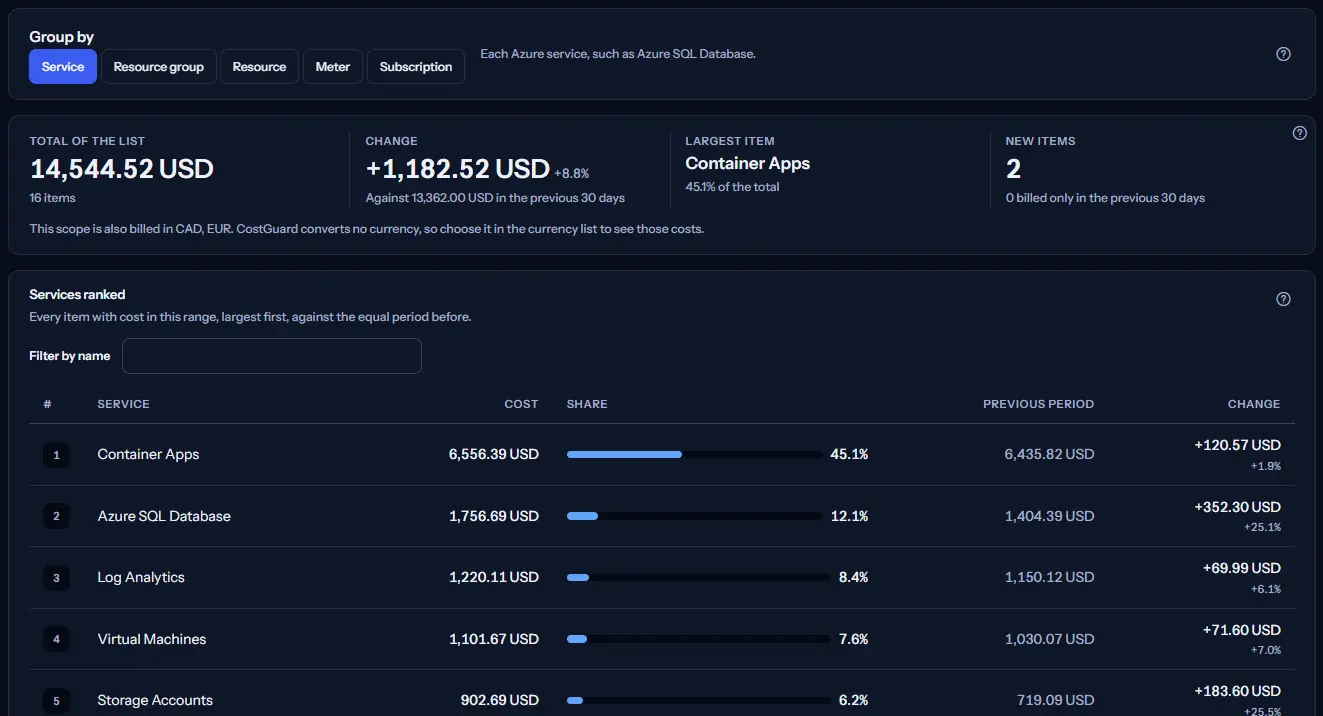Click the 12.1% share value
The height and width of the screenshot is (716, 1323).
click(x=850, y=516)
